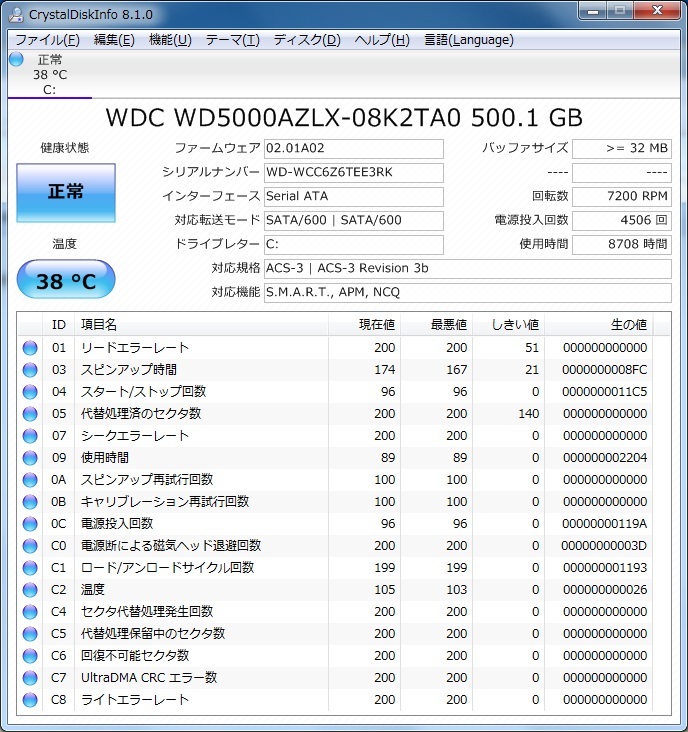Screen dimensions: 688x732
Task: Click the 健康状態 label
Action: 64,148
